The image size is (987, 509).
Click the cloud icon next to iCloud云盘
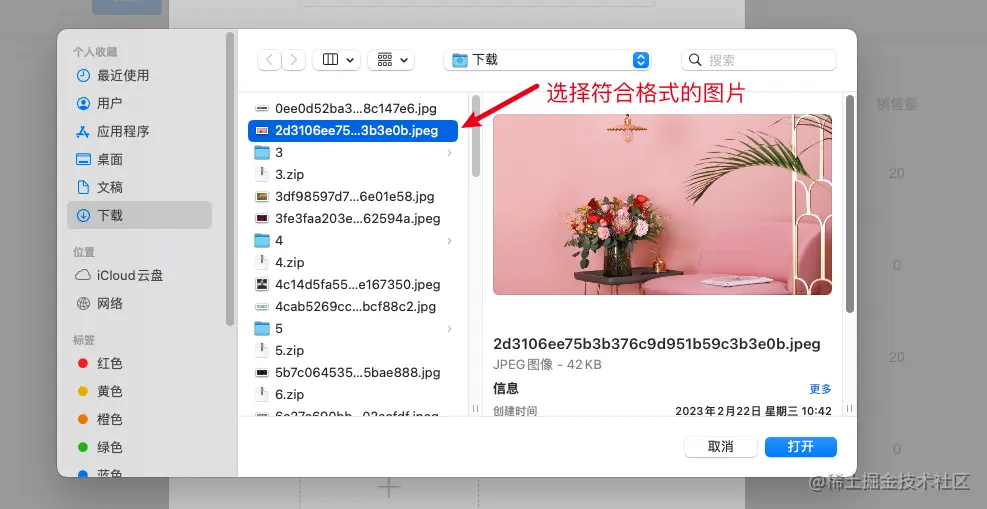pyautogui.click(x=83, y=276)
